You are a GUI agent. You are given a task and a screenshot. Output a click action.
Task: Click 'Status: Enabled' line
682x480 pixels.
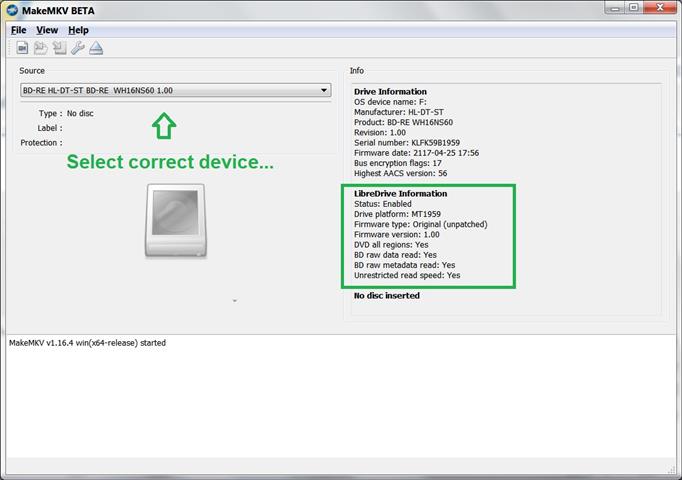382,204
